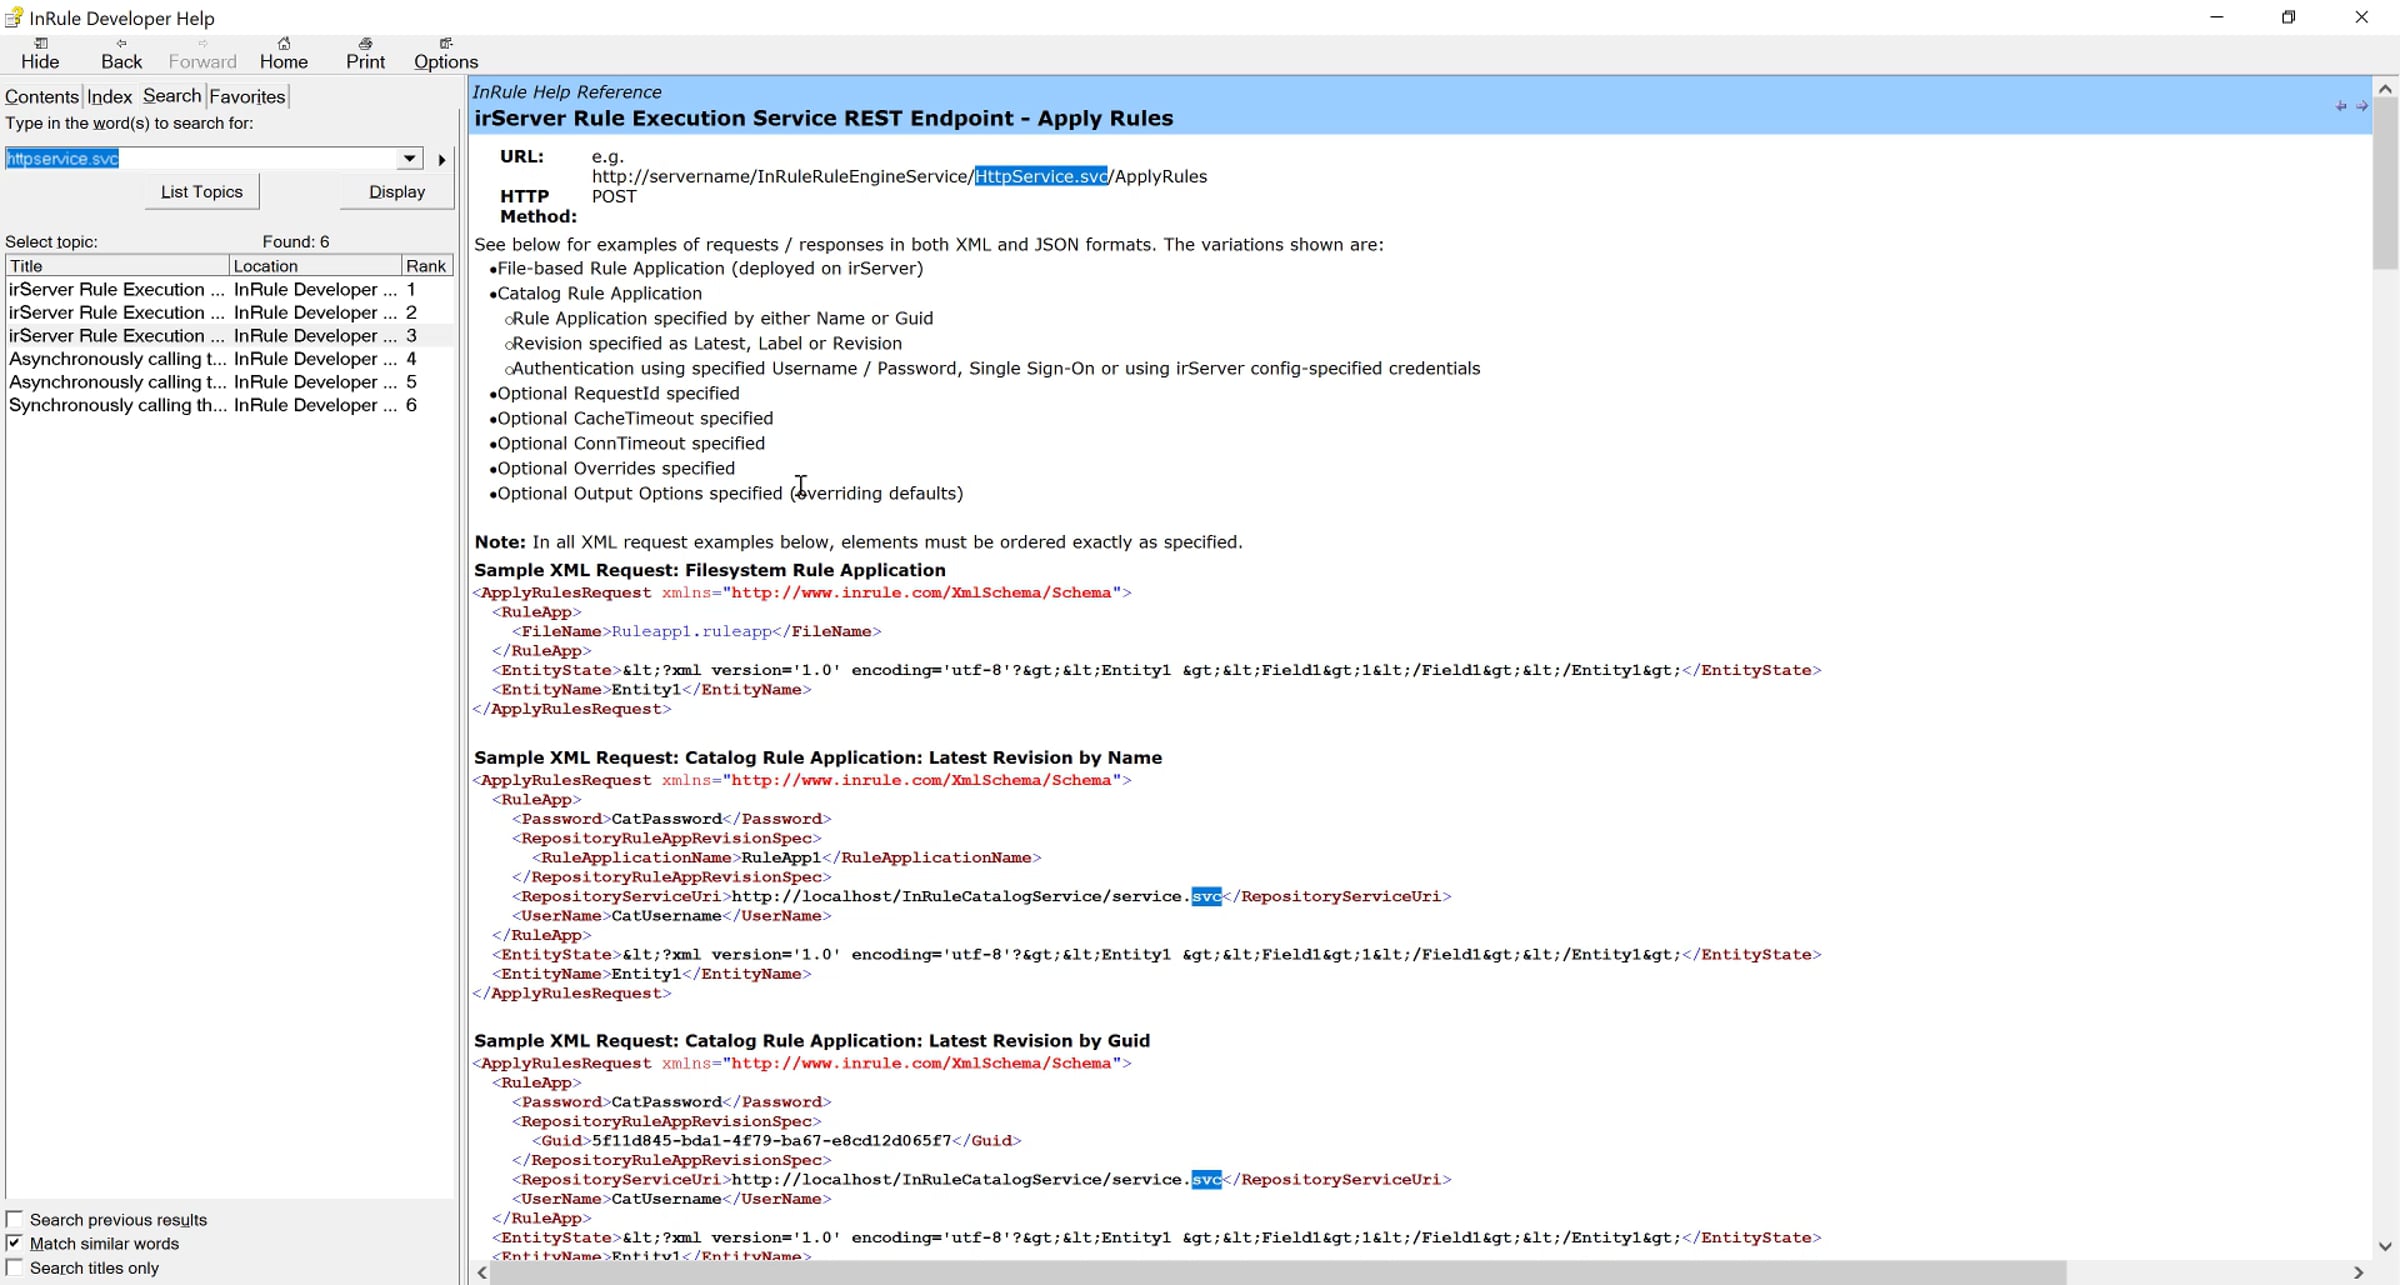Go back using the Back toolbar icon
Viewport: 2400px width, 1285px height.
pos(121,53)
